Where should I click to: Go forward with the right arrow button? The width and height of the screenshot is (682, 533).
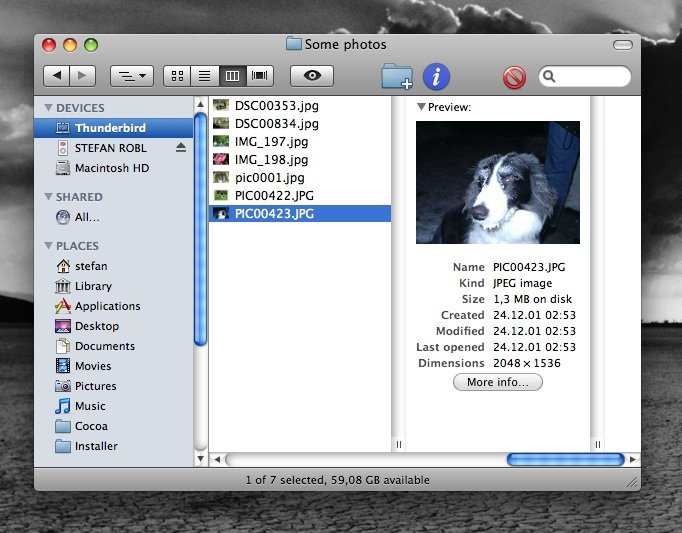click(x=83, y=76)
